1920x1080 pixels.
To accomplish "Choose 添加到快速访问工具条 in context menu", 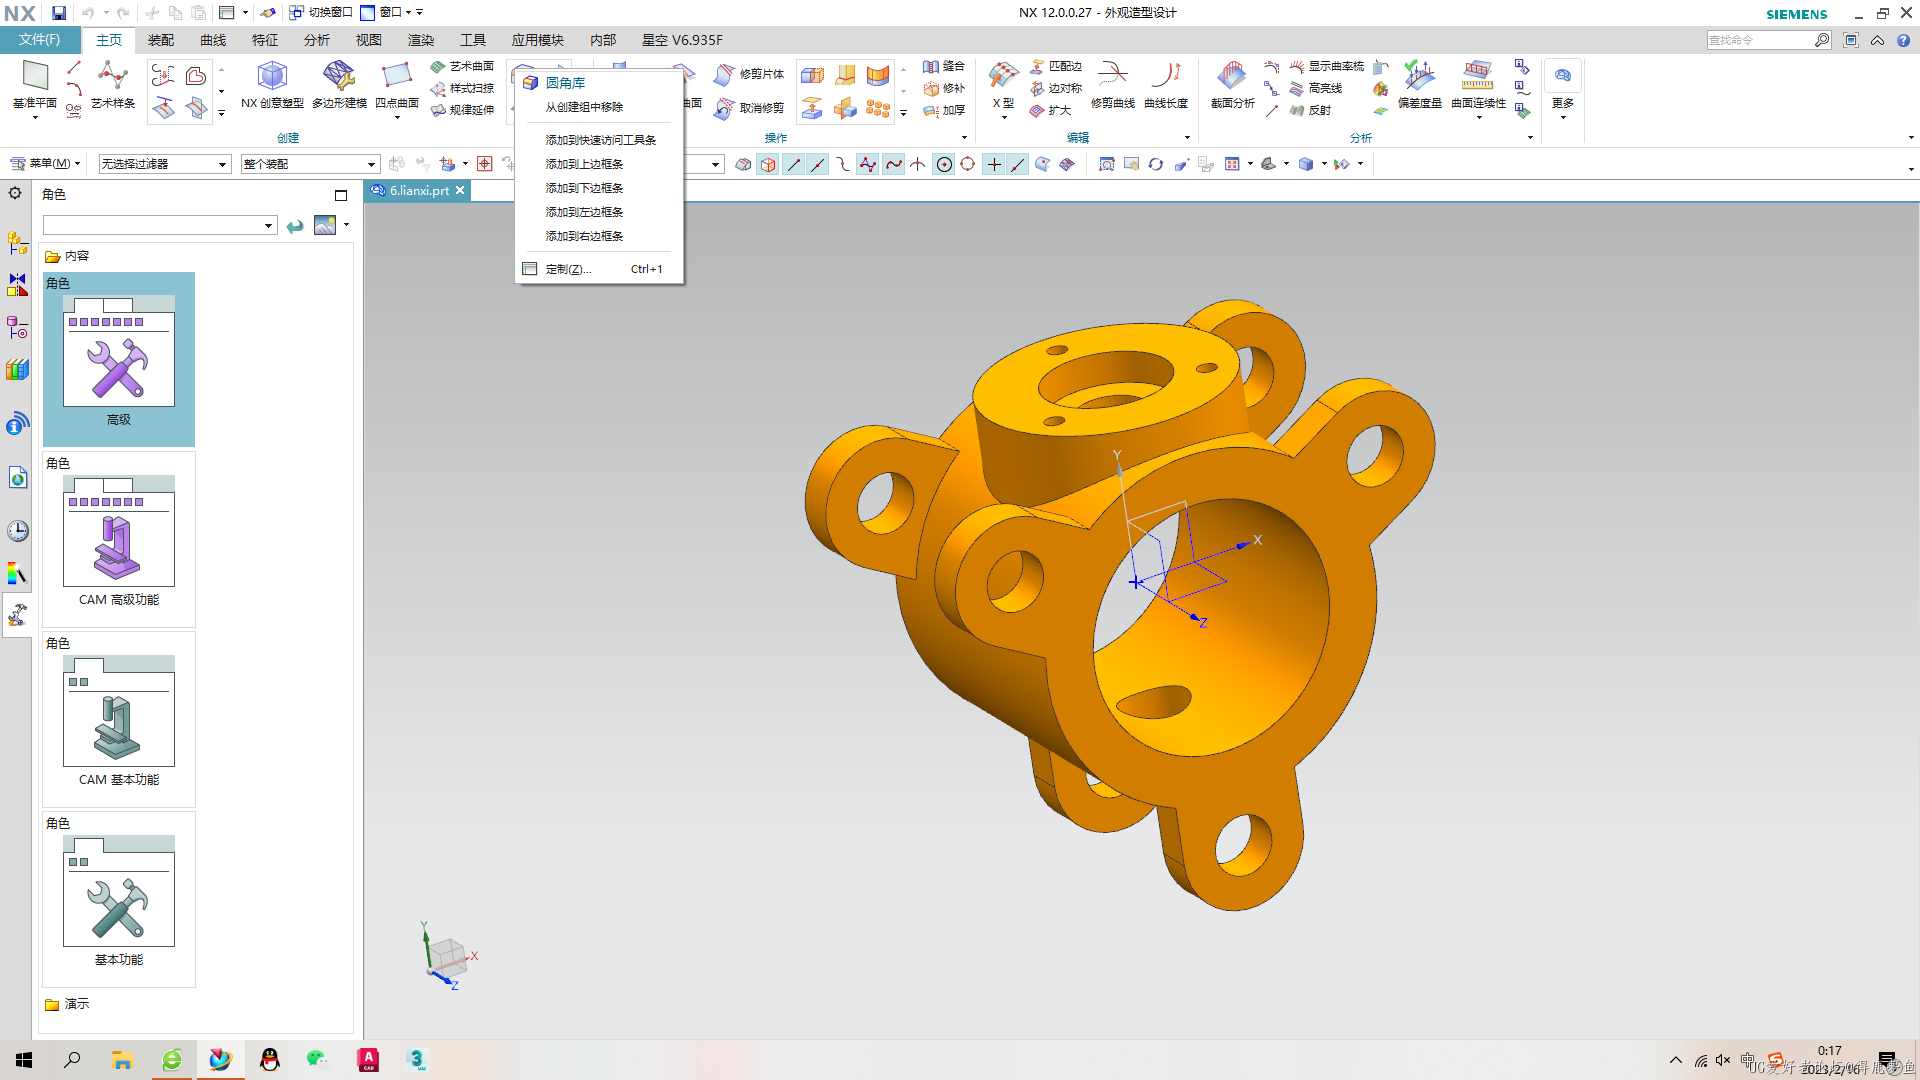I will [600, 140].
